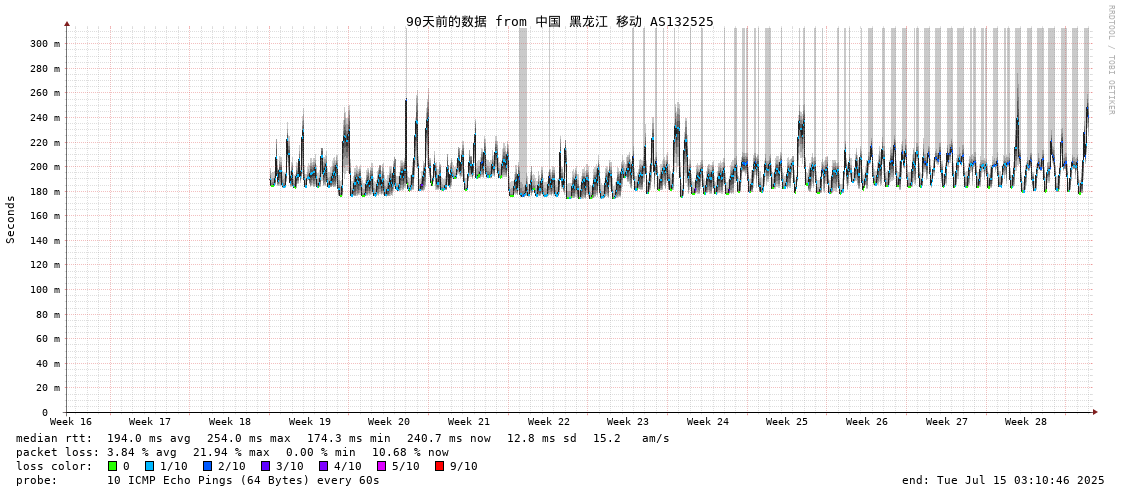Click the magenta 5/10 loss swatch

(x=381, y=466)
